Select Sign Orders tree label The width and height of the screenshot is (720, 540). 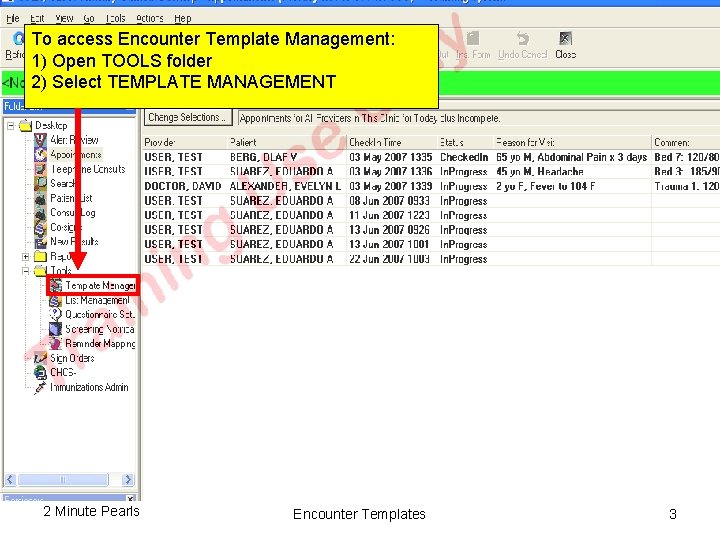pyautogui.click(x=72, y=358)
